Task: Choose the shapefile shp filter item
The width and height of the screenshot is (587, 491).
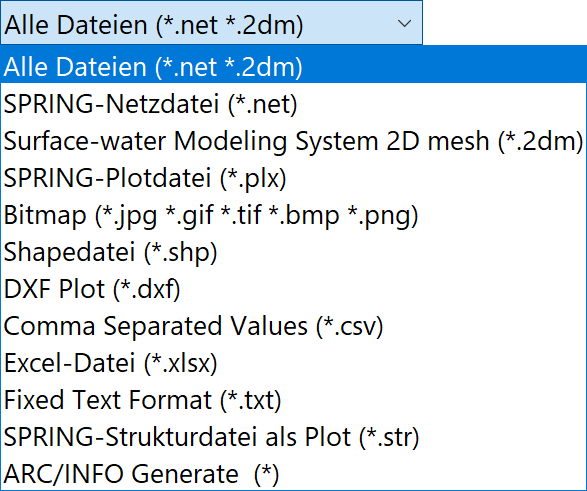Action: [294, 251]
